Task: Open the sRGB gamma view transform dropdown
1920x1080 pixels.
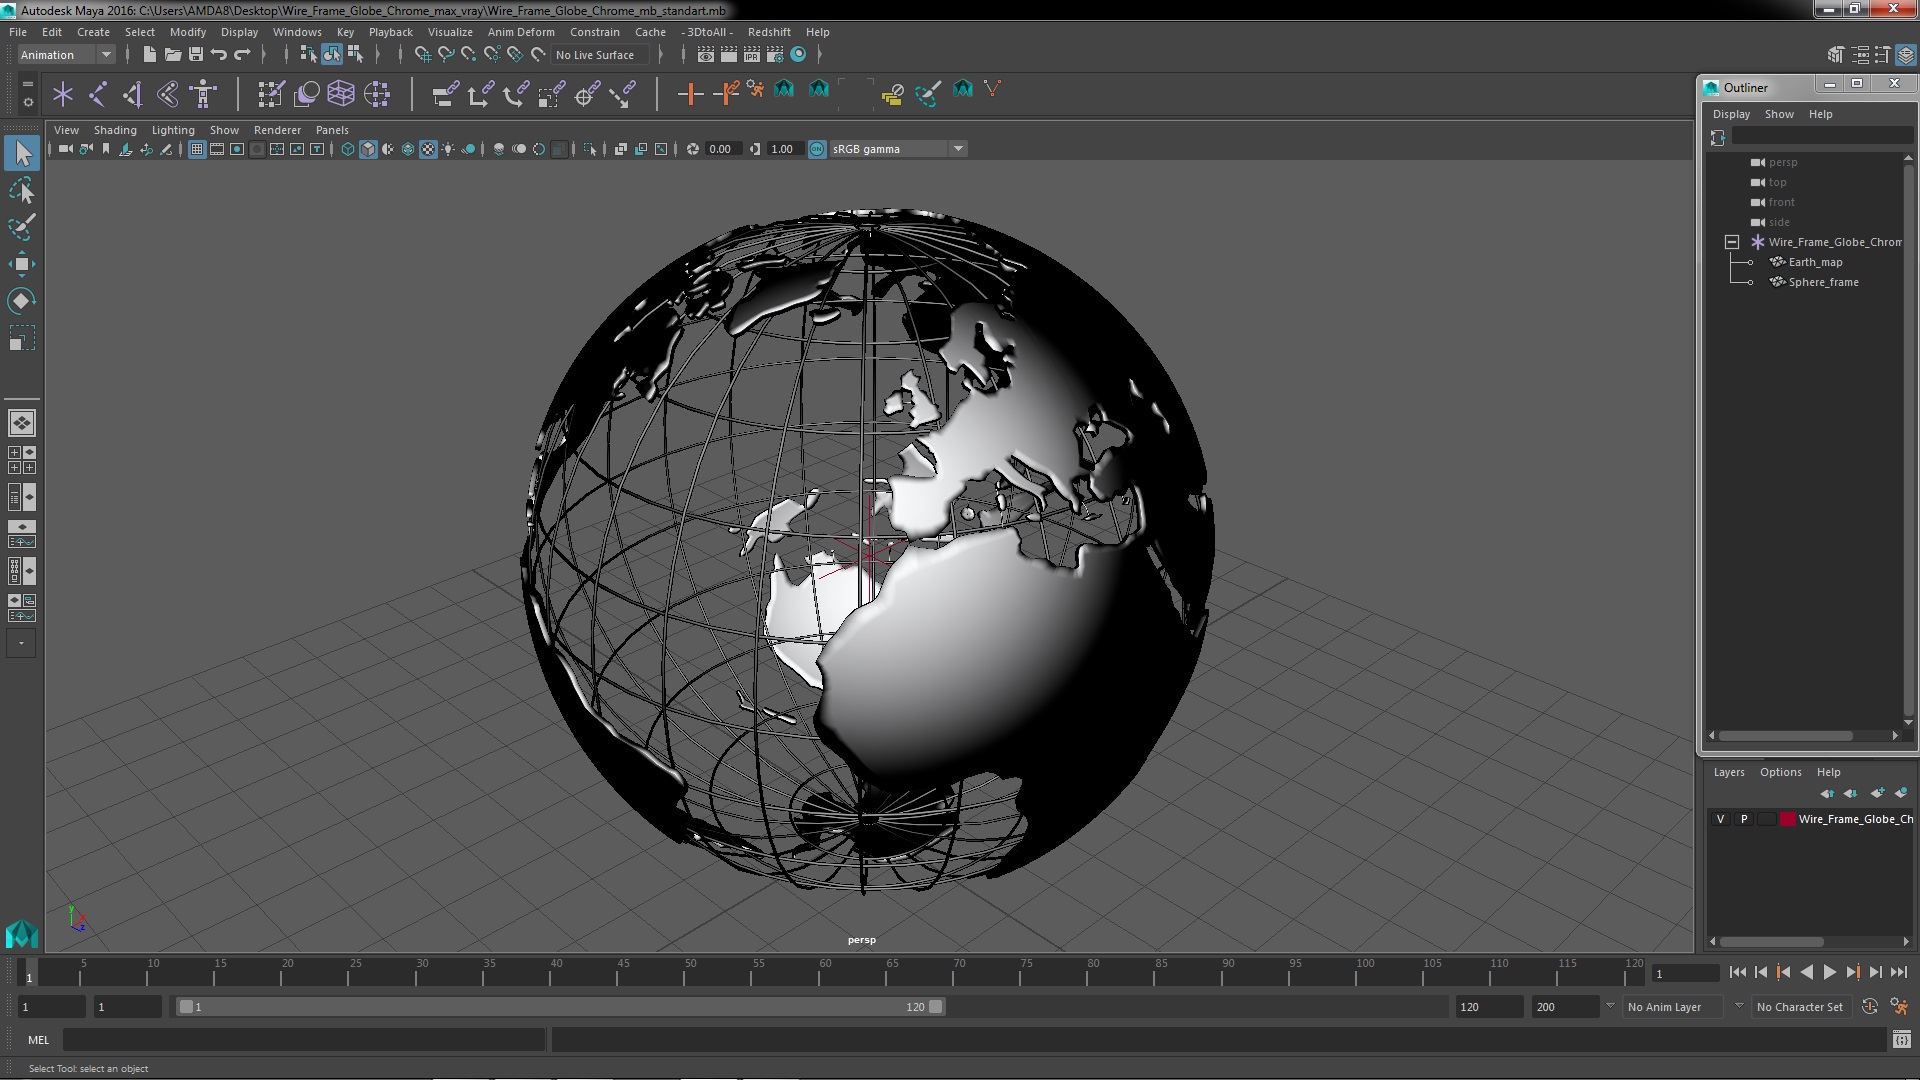Action: click(x=898, y=149)
